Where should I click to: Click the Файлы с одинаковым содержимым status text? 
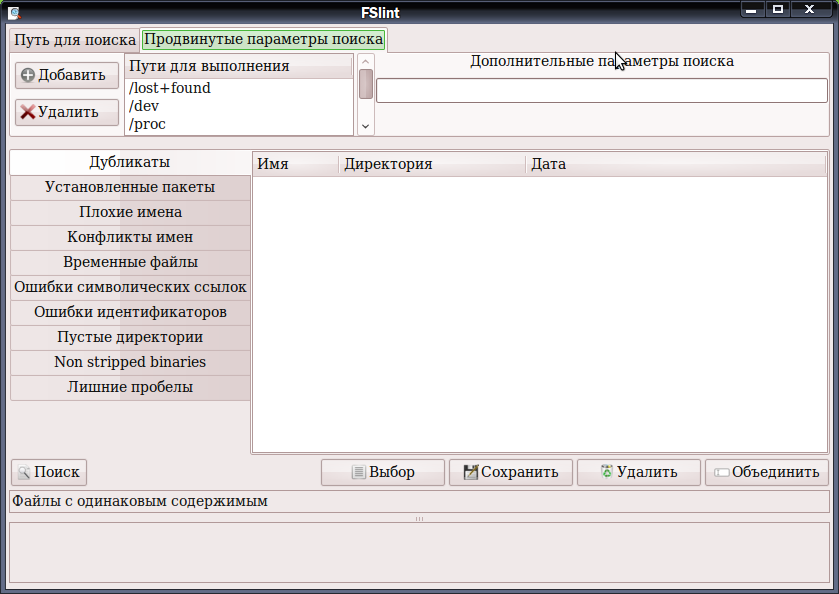click(x=140, y=501)
